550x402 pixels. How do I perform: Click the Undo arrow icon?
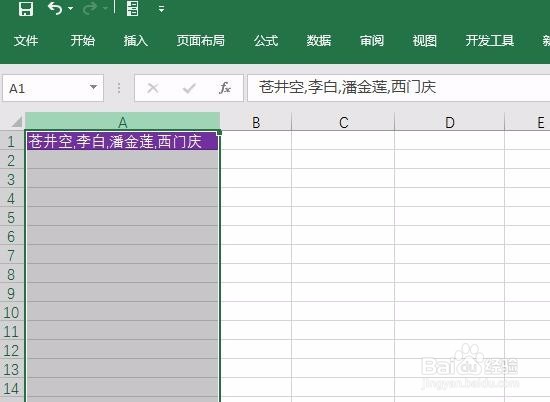pos(55,8)
